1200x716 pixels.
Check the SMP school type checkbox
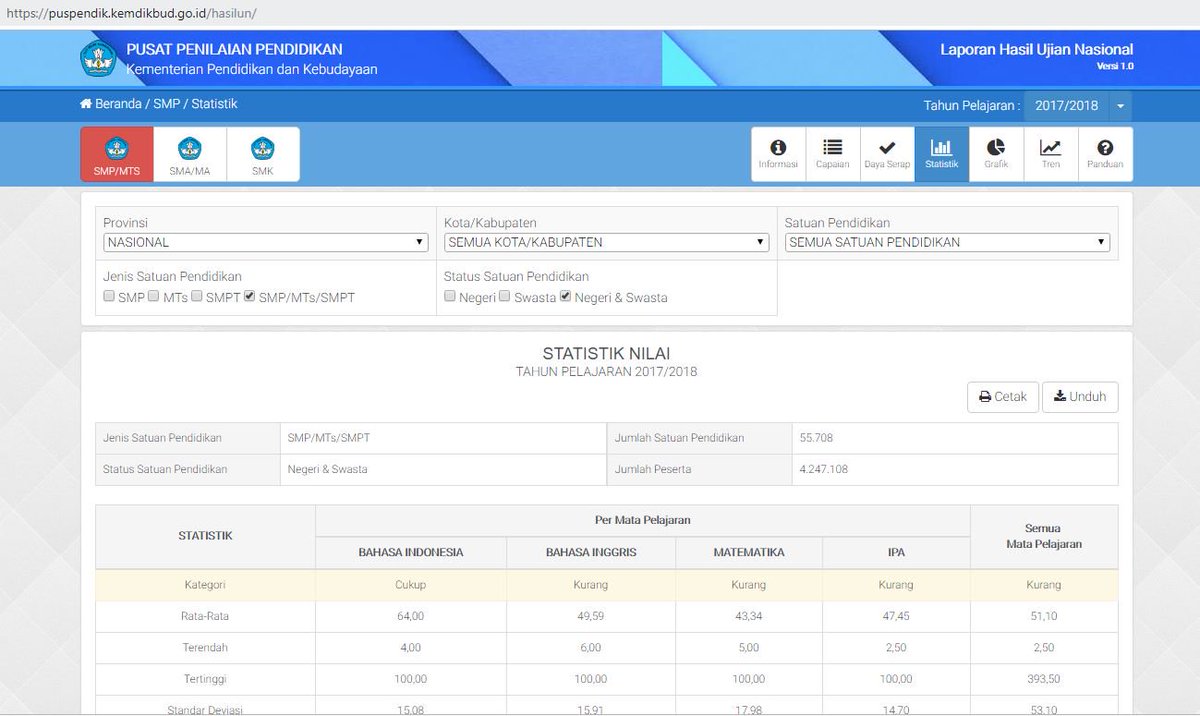coord(109,297)
